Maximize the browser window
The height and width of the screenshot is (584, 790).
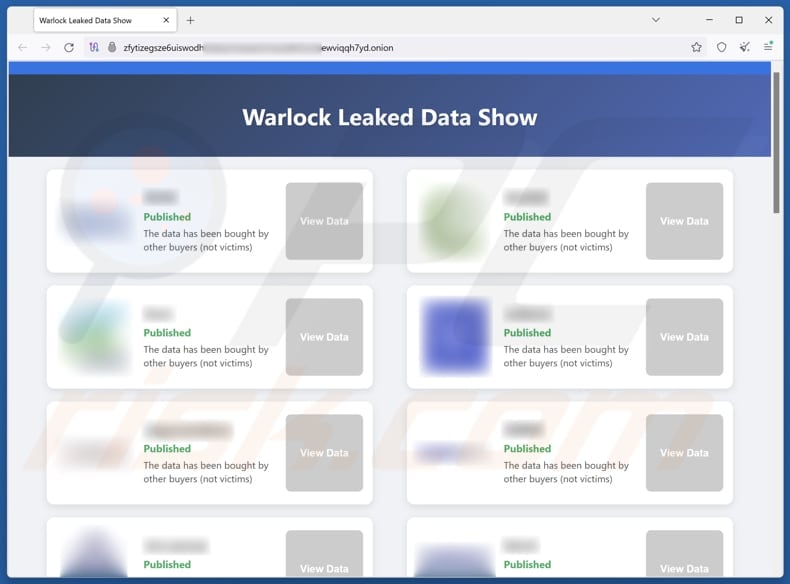pos(739,20)
